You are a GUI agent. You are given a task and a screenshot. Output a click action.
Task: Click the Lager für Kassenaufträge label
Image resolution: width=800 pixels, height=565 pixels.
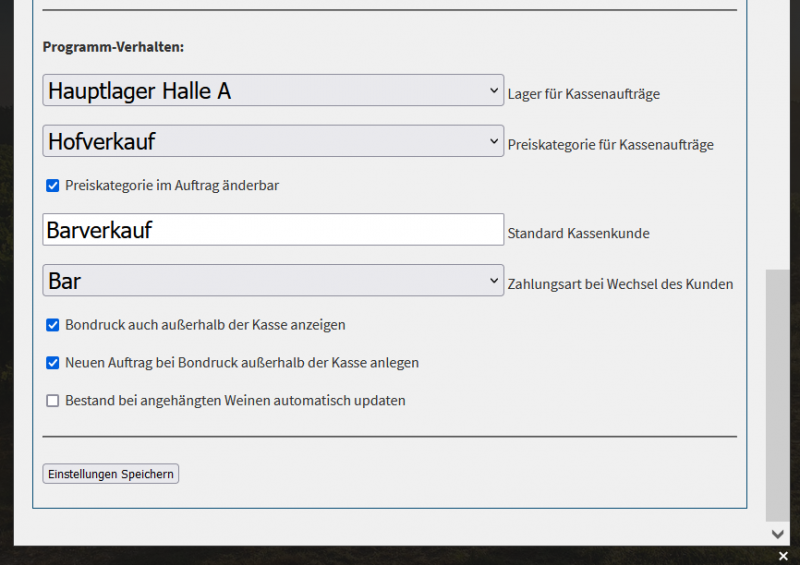[584, 95]
